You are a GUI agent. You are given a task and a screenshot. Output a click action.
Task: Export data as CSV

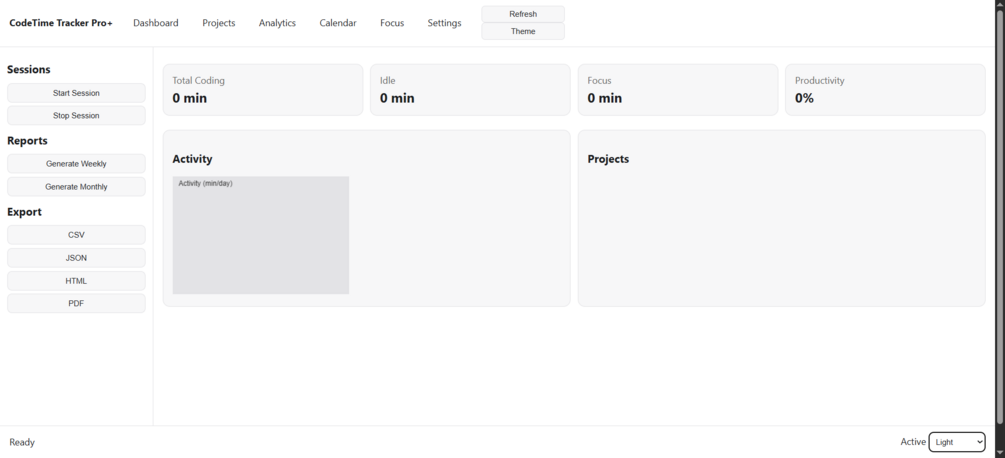click(x=76, y=235)
